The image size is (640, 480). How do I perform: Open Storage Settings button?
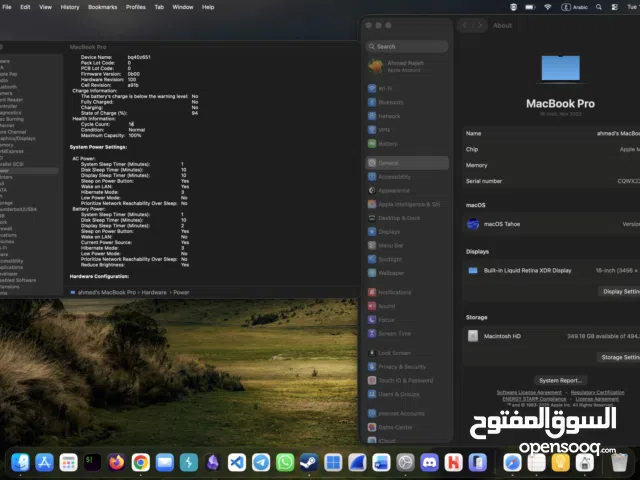(x=620, y=357)
